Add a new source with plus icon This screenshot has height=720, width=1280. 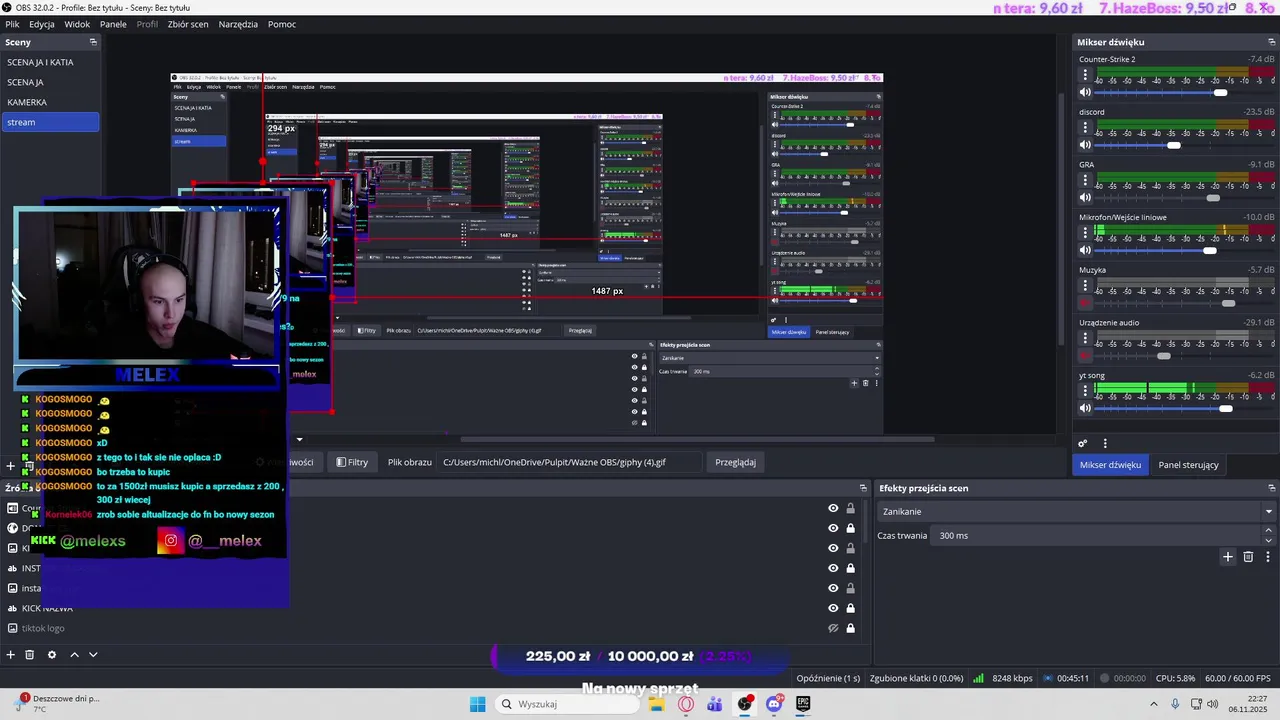pos(11,654)
